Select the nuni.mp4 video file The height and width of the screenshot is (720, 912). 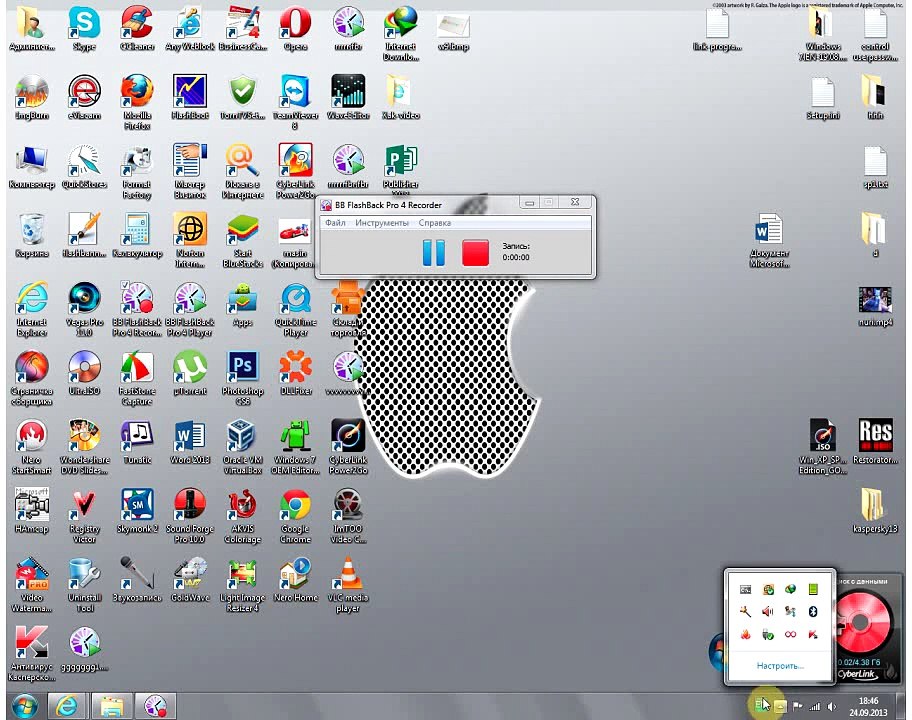coord(875,304)
